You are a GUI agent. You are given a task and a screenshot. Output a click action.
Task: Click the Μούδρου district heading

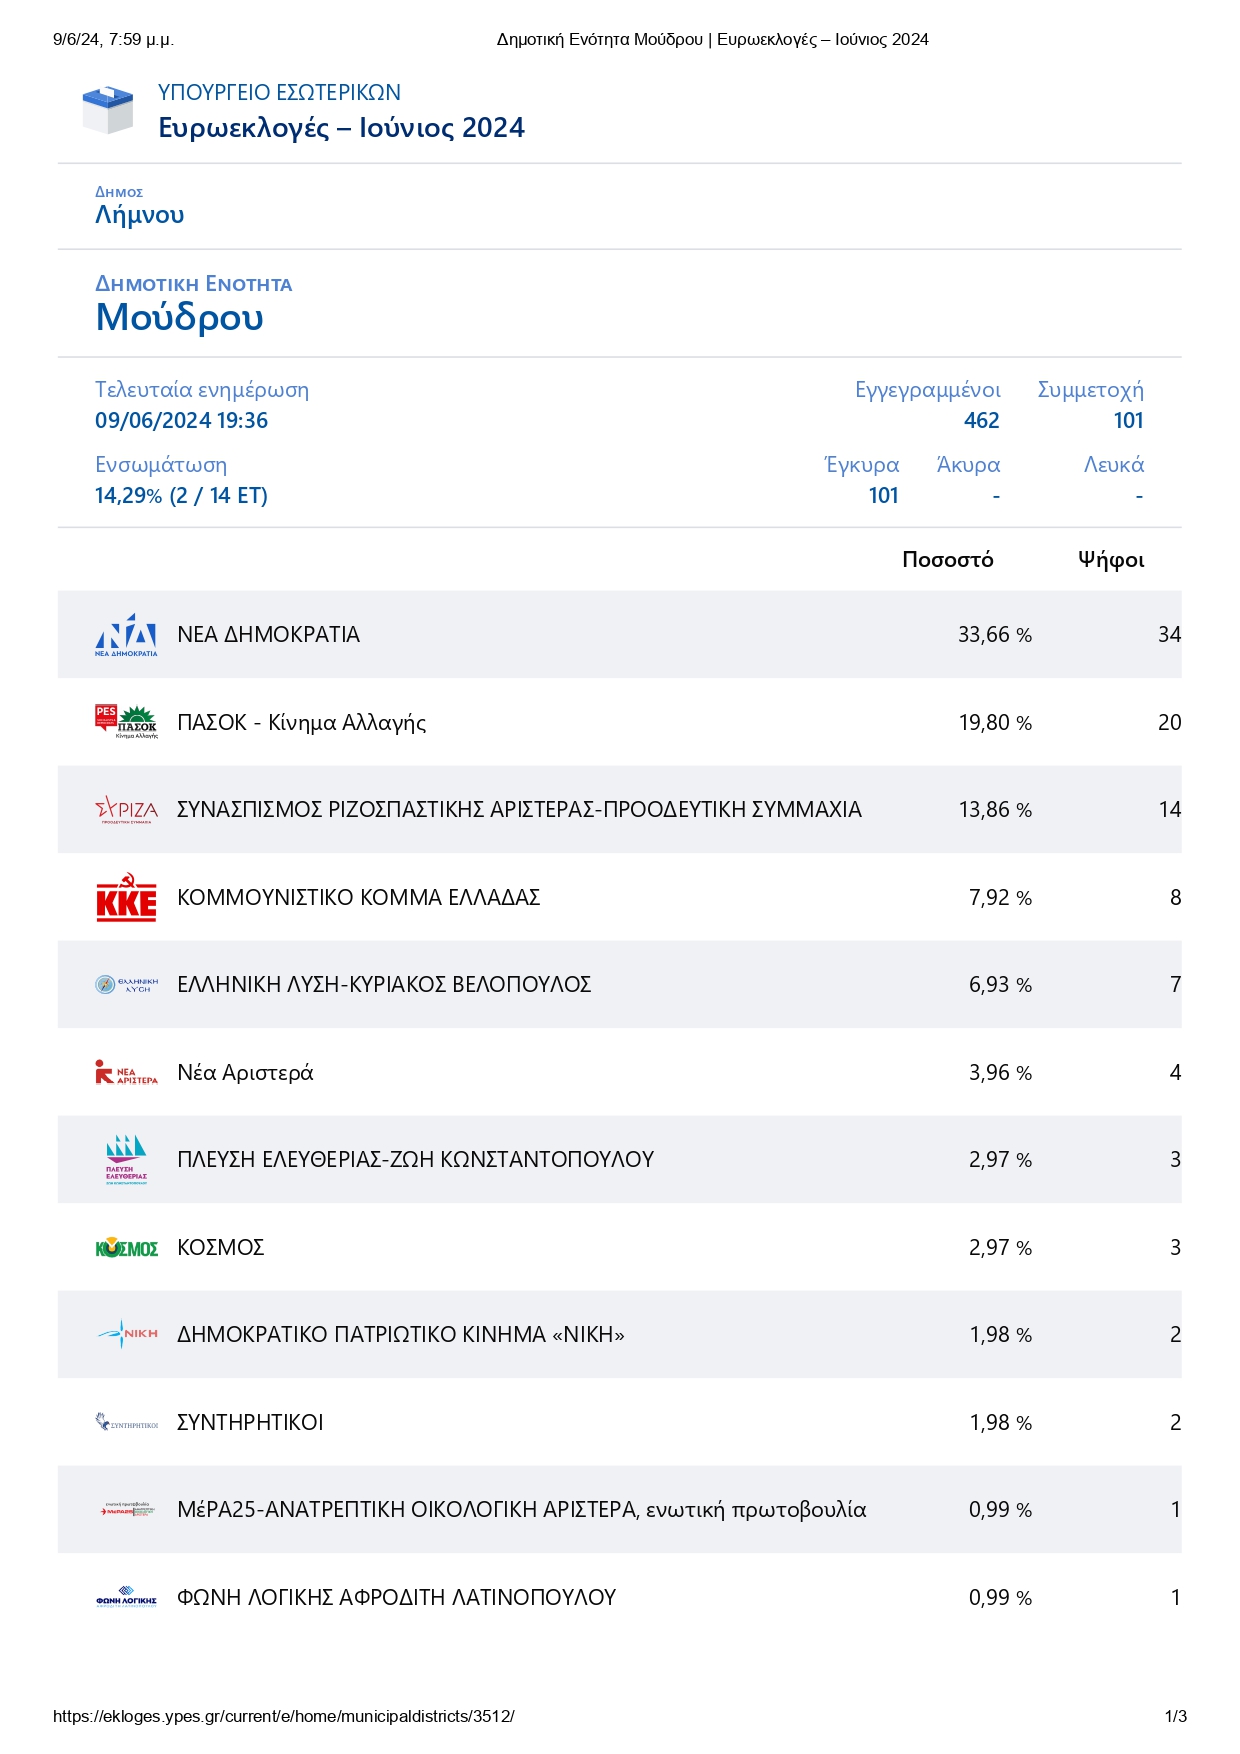point(179,317)
